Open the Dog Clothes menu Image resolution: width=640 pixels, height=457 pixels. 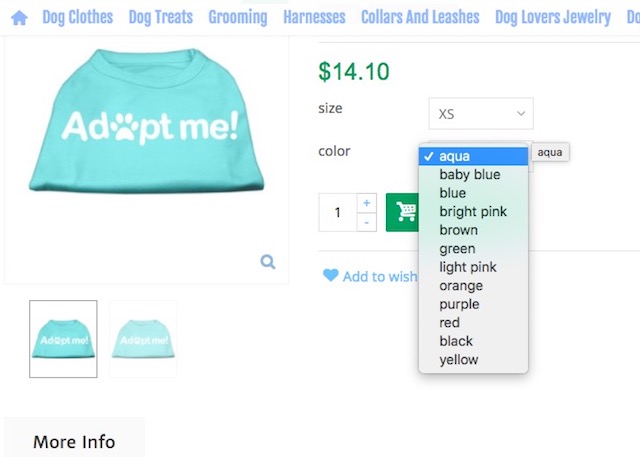77,17
